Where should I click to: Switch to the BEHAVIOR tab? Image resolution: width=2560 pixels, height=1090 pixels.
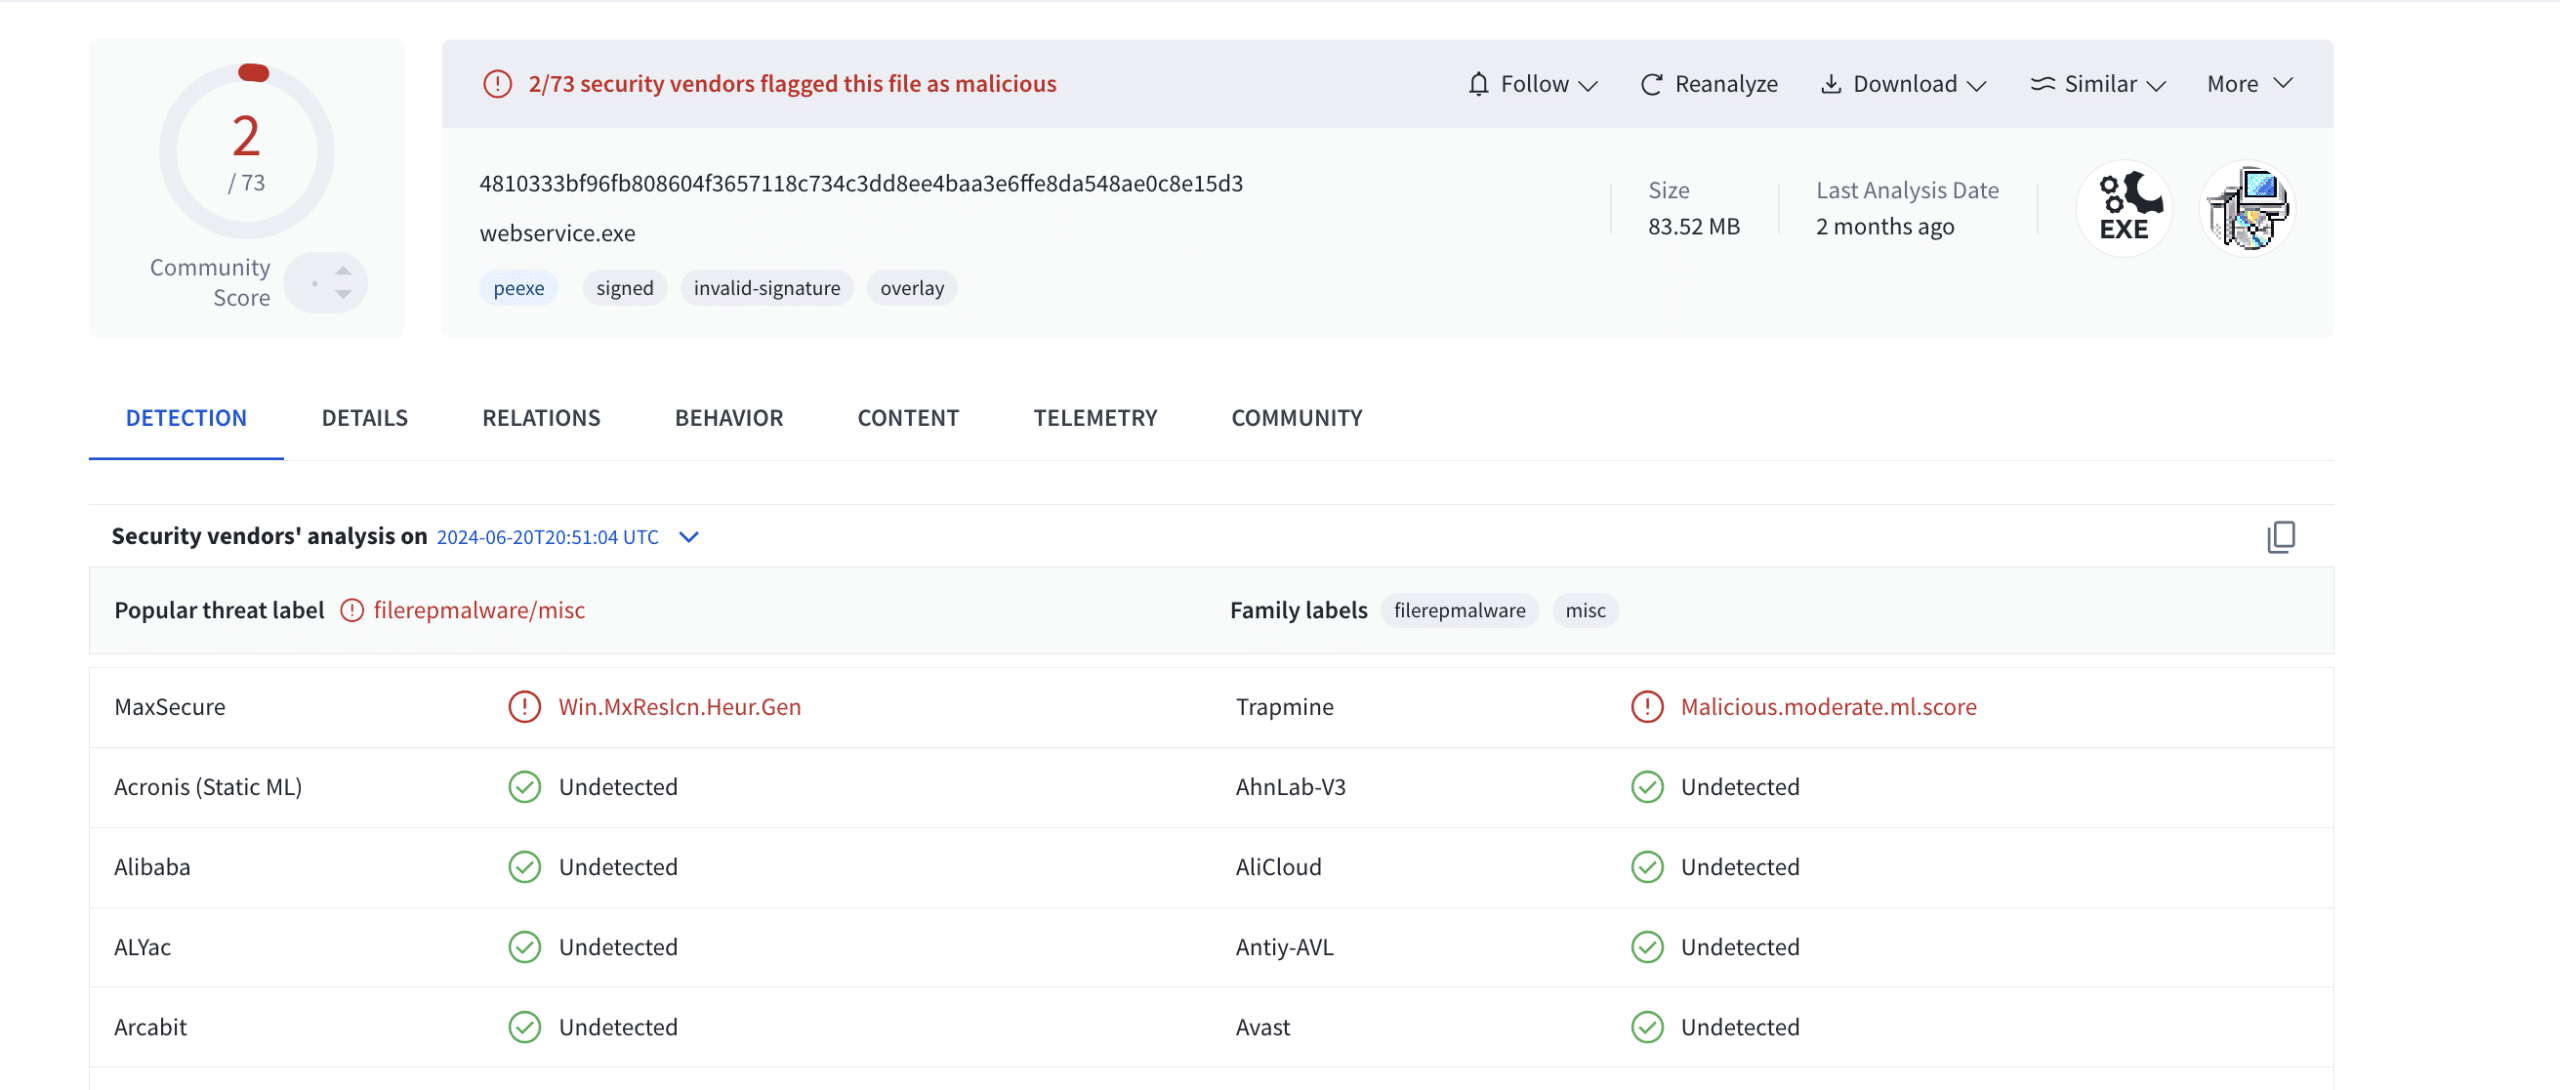728,418
